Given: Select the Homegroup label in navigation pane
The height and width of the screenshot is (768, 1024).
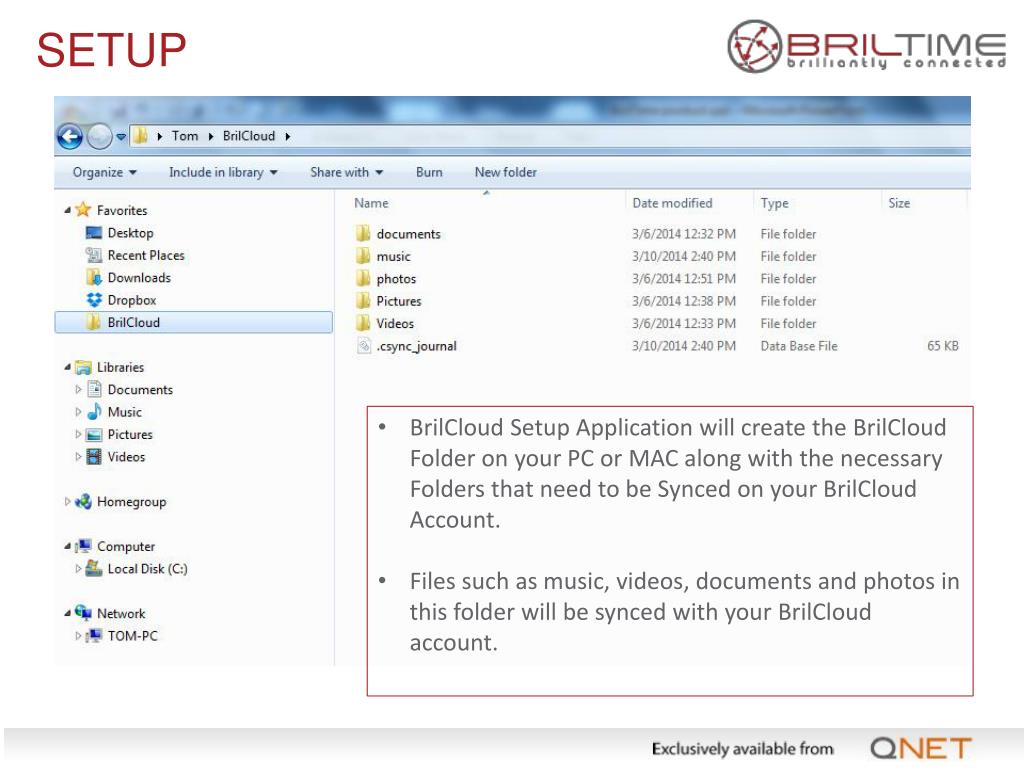Looking at the screenshot, I should click(x=131, y=502).
